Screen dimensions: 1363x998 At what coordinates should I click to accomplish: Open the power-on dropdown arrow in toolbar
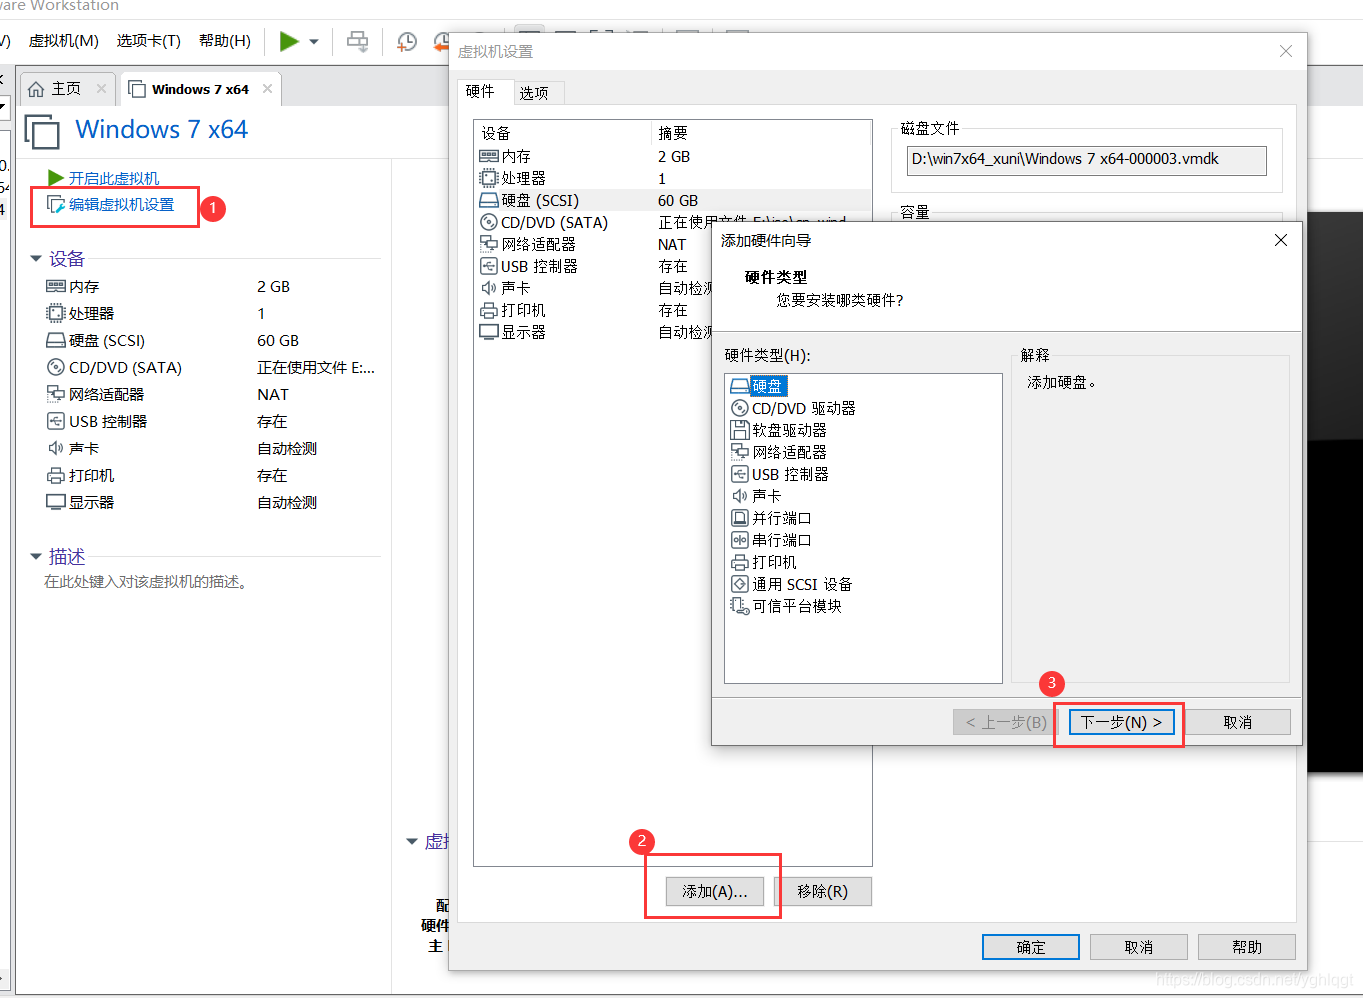314,42
